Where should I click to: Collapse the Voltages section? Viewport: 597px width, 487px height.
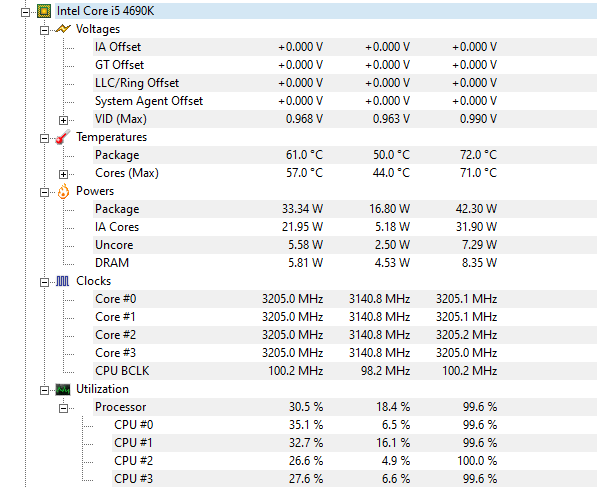[45, 30]
